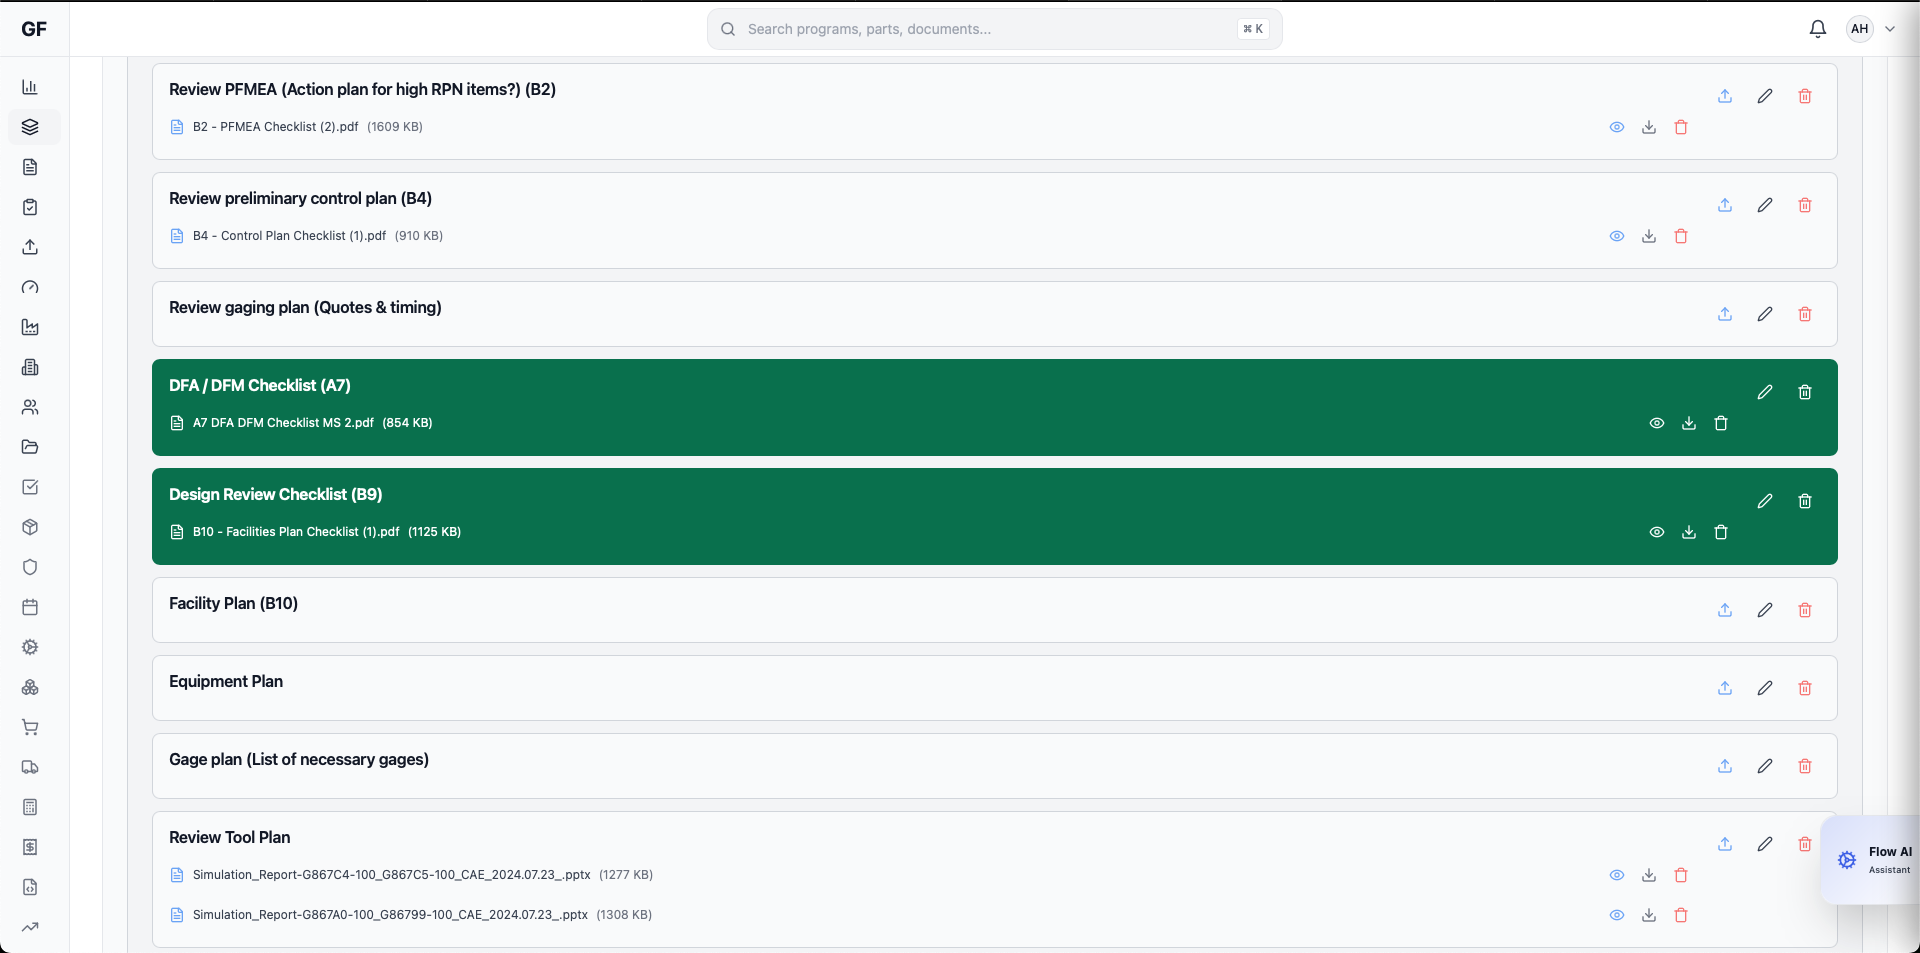Viewport: 1920px width, 953px height.
Task: Preview the B2 - PFMEA Checklist file
Action: [1617, 127]
